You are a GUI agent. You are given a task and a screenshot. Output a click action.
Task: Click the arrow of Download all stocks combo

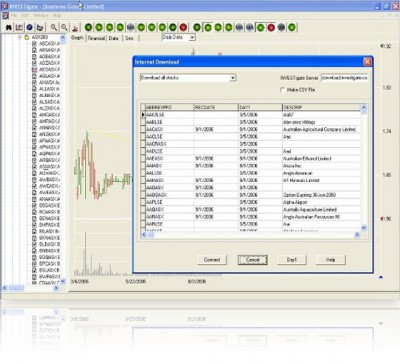[x=233, y=78]
